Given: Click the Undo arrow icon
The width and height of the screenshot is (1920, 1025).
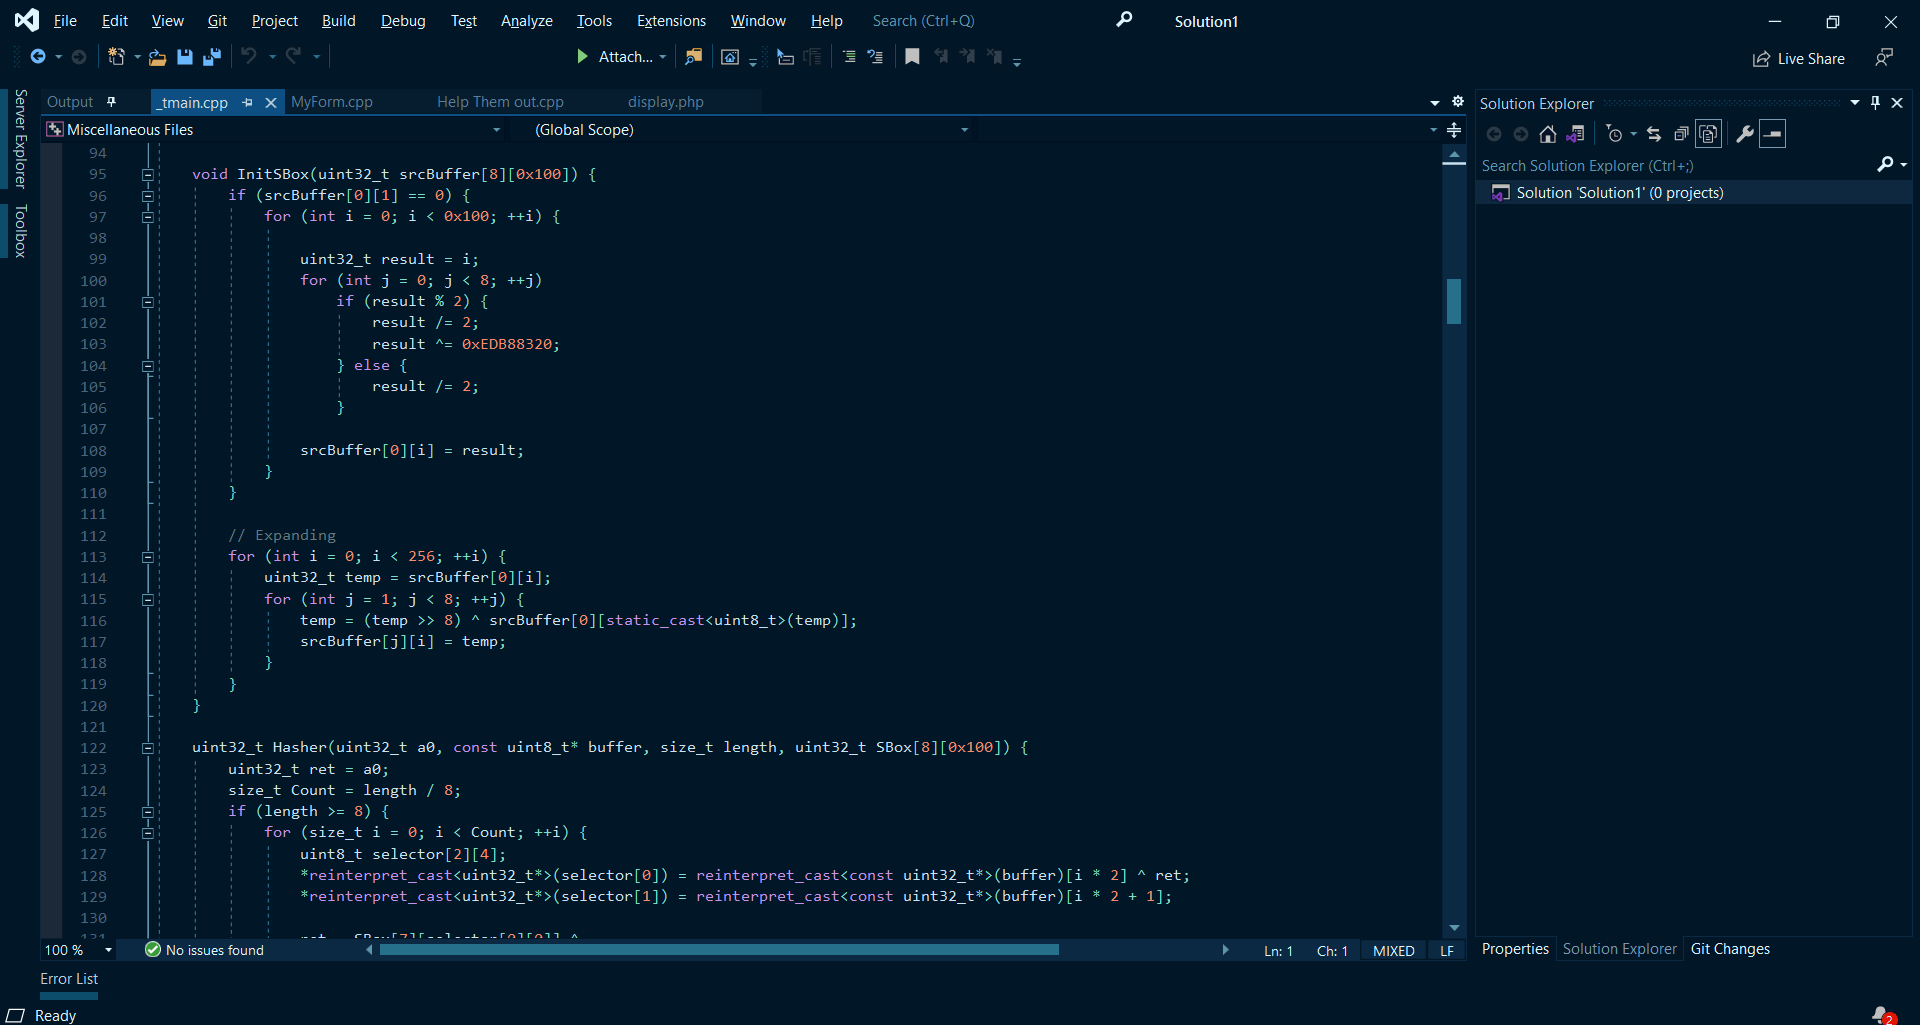Looking at the screenshot, I should point(250,57).
